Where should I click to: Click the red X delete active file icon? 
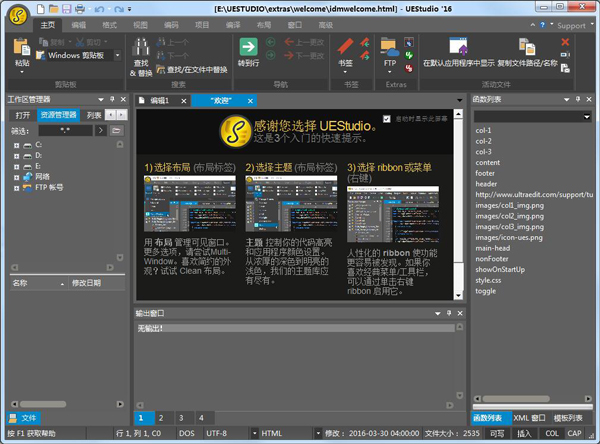pos(565,42)
